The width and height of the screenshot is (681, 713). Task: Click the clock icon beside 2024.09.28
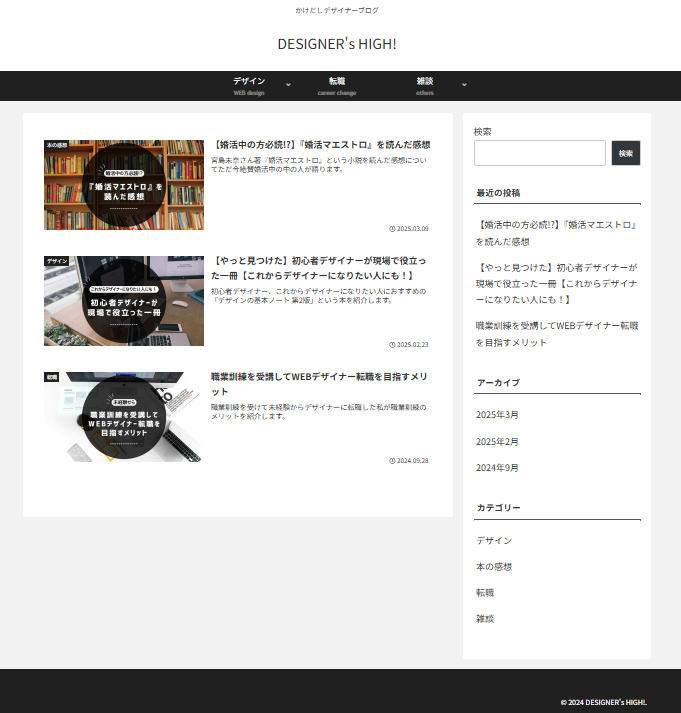pos(392,461)
